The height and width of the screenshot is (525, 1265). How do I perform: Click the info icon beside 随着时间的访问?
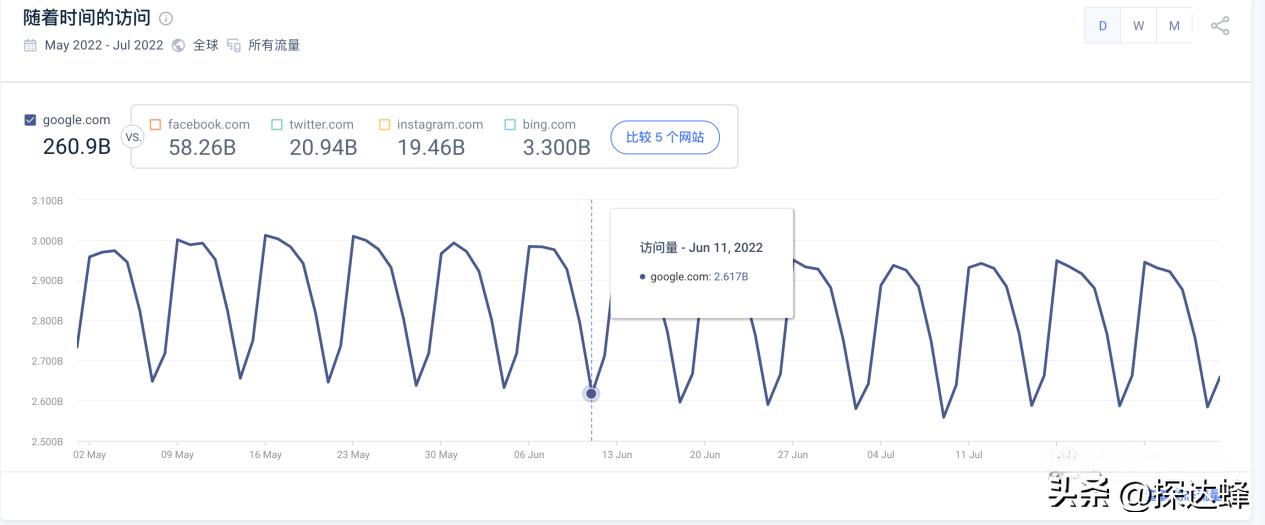click(x=166, y=18)
